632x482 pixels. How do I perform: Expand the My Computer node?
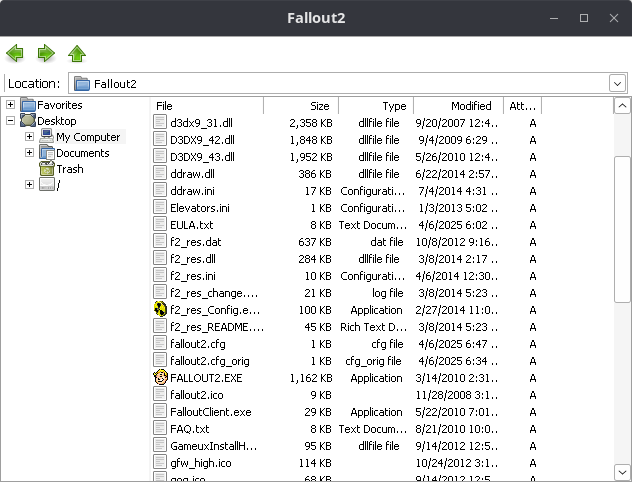click(x=30, y=137)
